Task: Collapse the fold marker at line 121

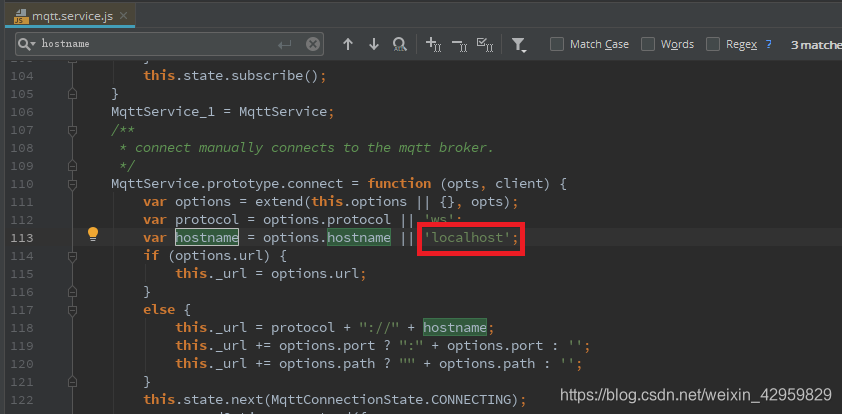Action: pos(72,382)
